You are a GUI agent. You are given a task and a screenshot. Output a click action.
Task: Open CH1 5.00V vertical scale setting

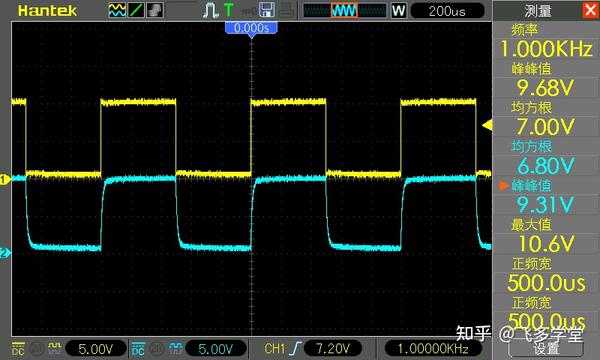pyautogui.click(x=96, y=349)
